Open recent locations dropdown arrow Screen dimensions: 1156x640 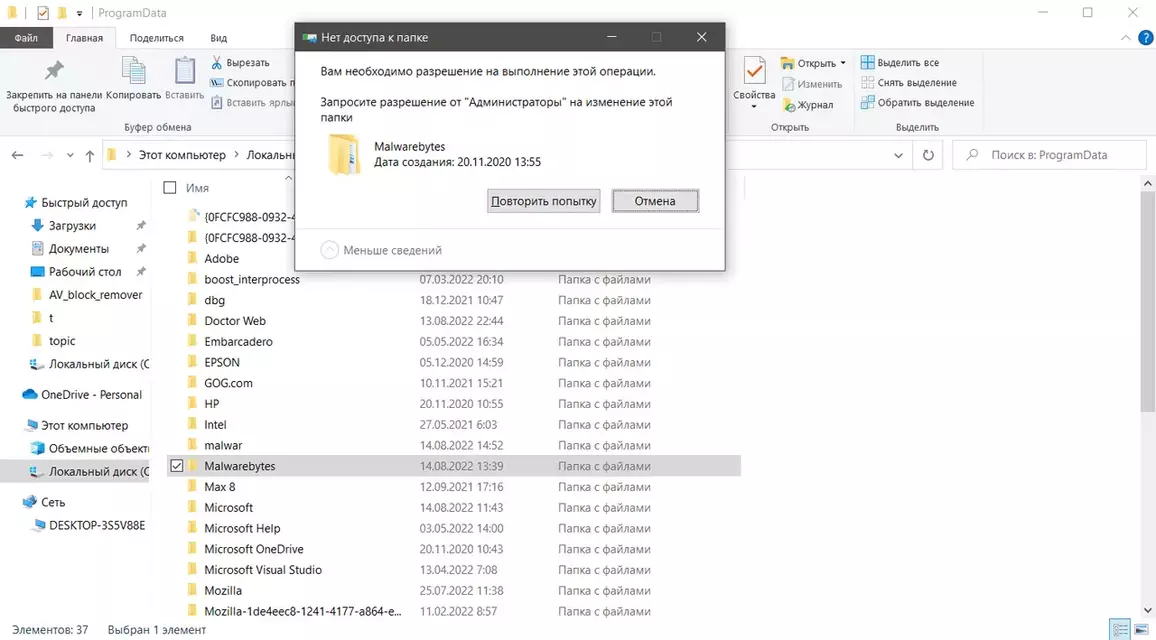70,156
